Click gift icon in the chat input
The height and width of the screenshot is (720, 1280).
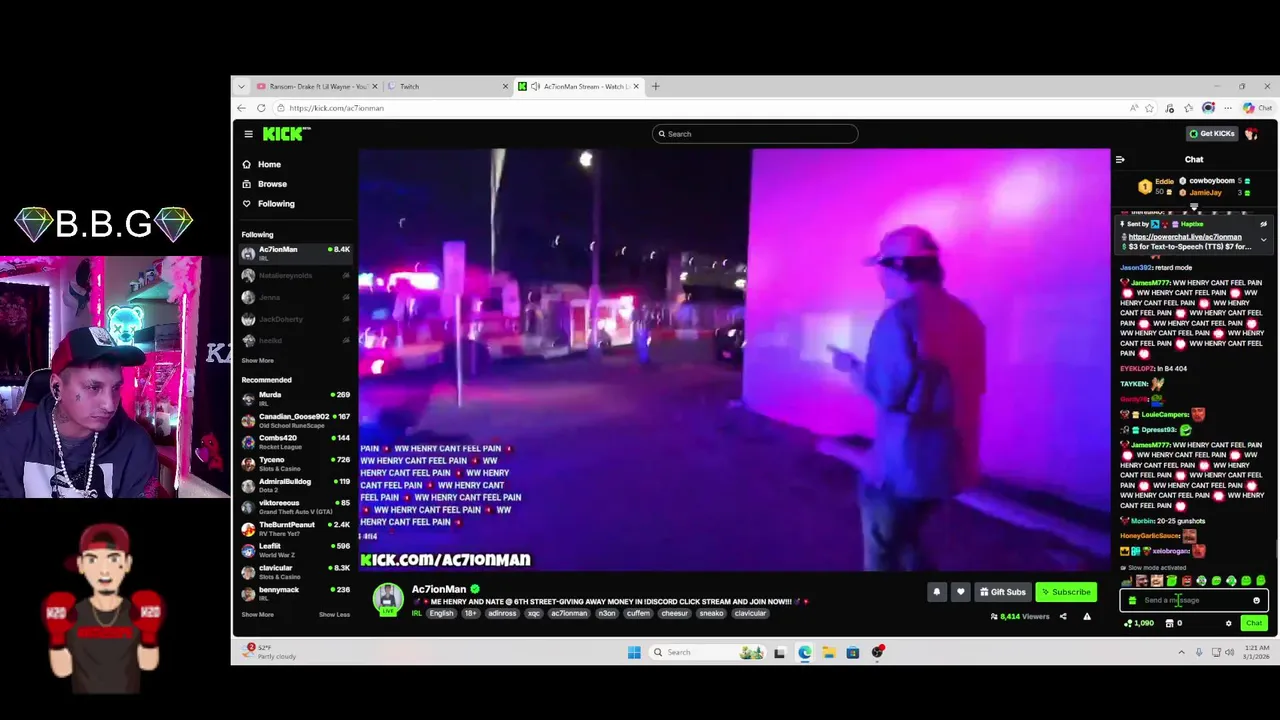[1132, 600]
